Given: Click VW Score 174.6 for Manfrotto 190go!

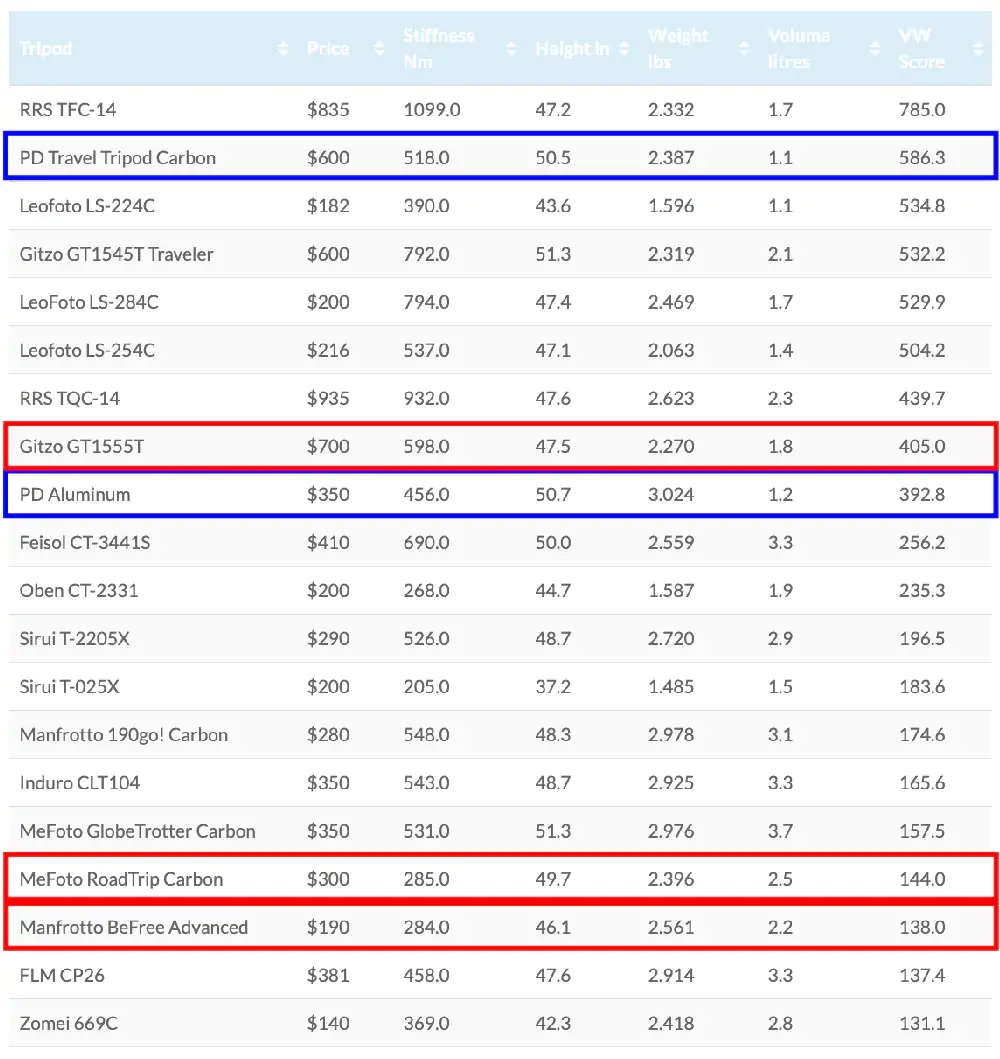Looking at the screenshot, I should pos(922,735).
